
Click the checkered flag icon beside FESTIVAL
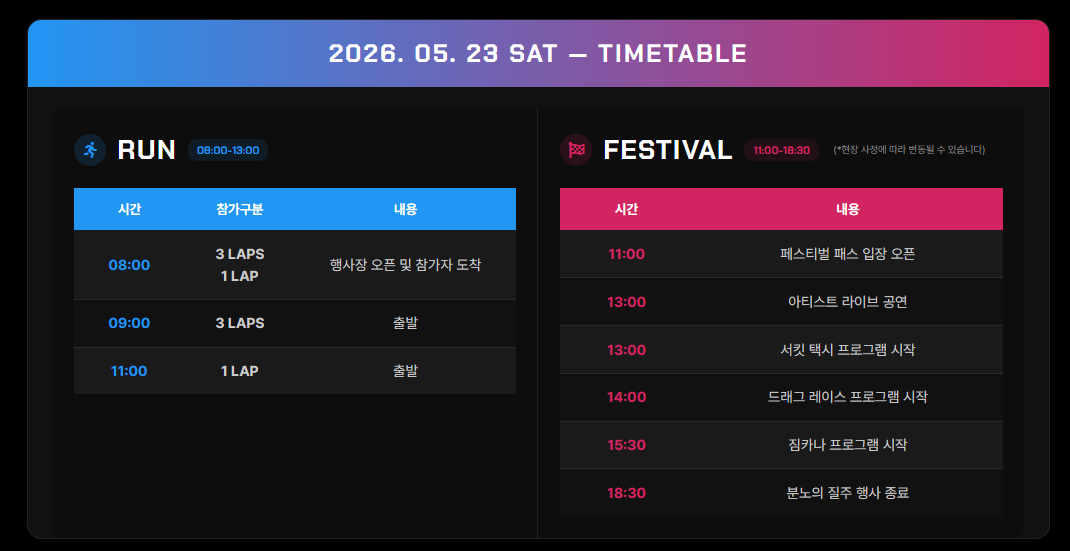tap(576, 150)
